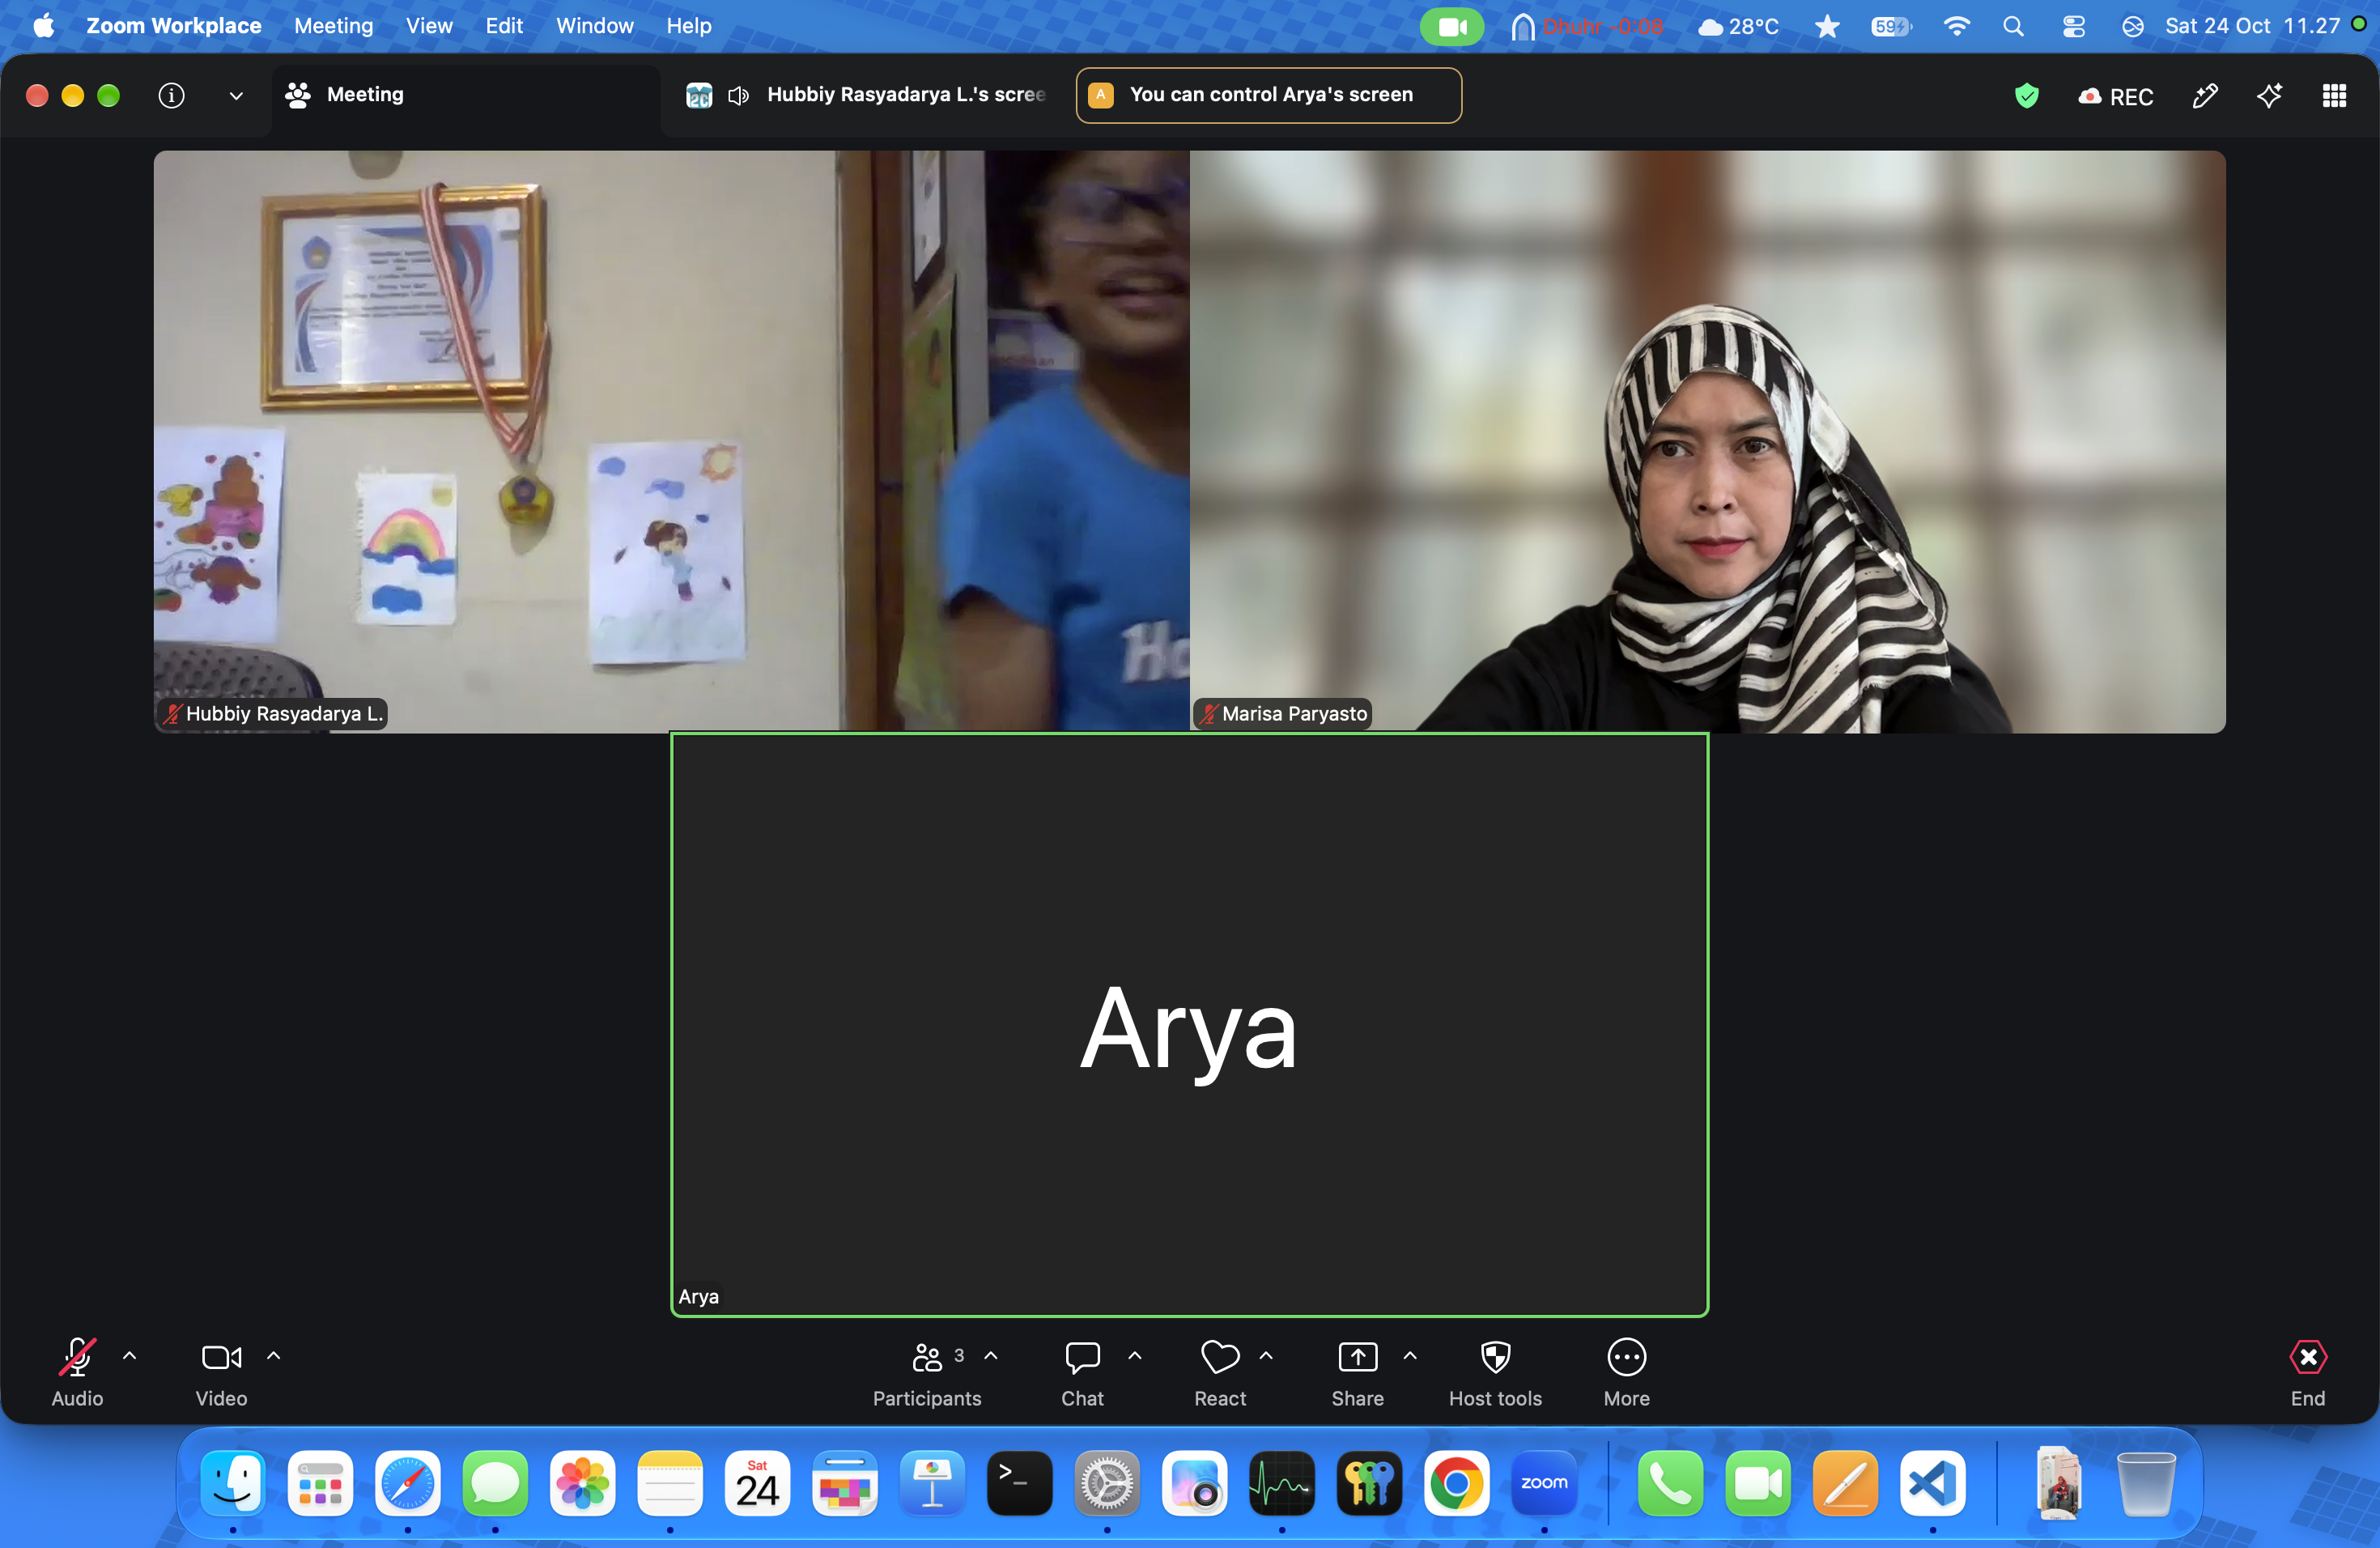Click You can control Arya's screen banner
Screen dimensions: 2380x1548
[1268, 95]
